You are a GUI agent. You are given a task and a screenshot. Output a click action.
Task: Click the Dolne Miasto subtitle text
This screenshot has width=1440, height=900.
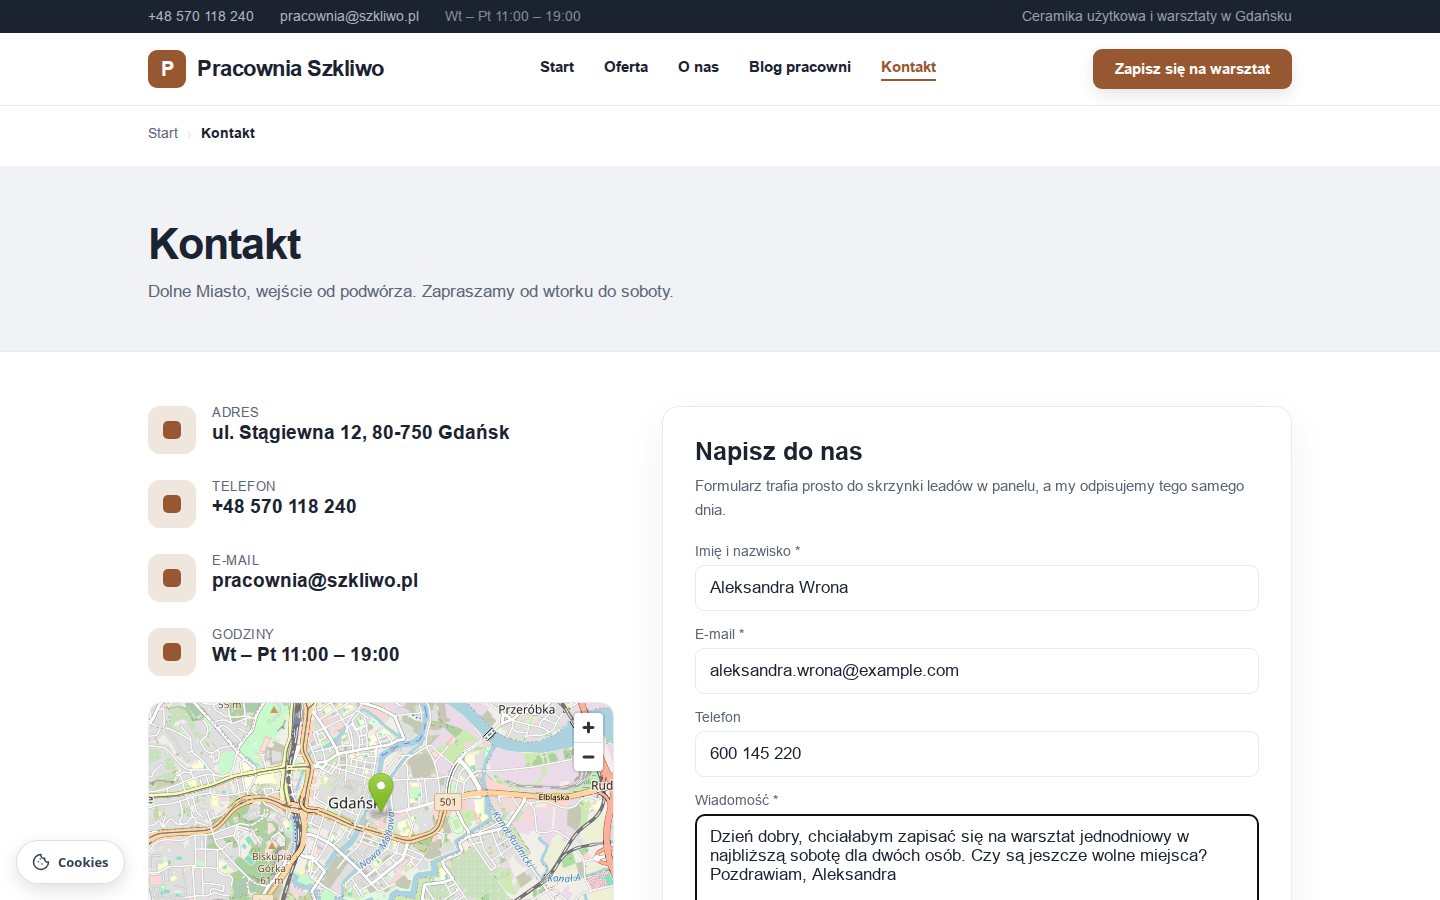(411, 291)
